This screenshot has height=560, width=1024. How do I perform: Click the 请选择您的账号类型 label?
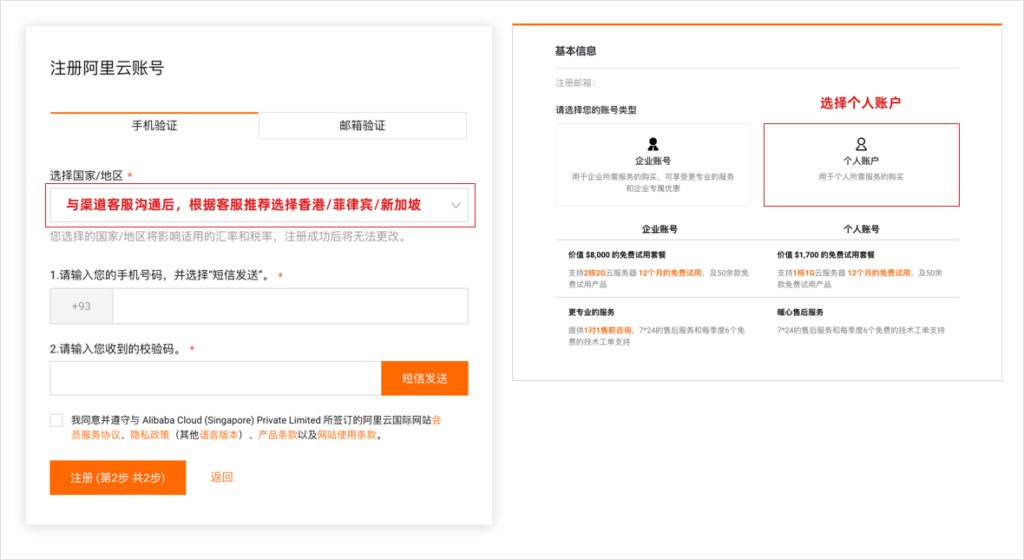596,110
